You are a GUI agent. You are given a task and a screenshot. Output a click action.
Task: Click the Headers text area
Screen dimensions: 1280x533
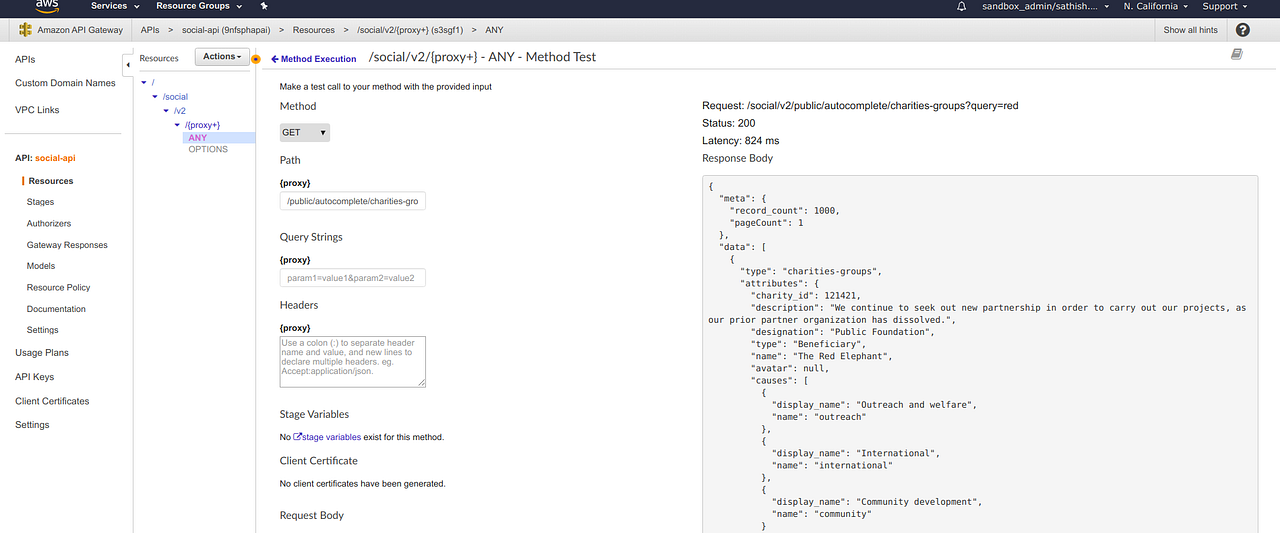tap(353, 362)
